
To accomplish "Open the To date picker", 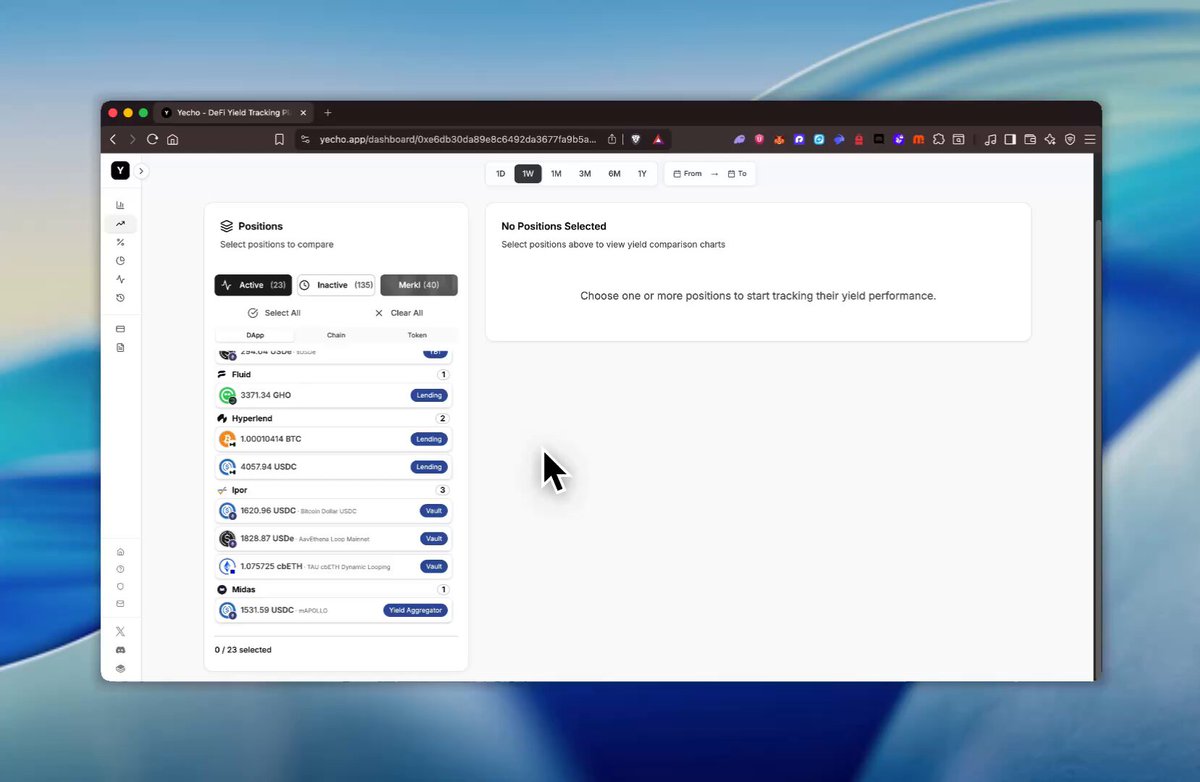I will [737, 174].
